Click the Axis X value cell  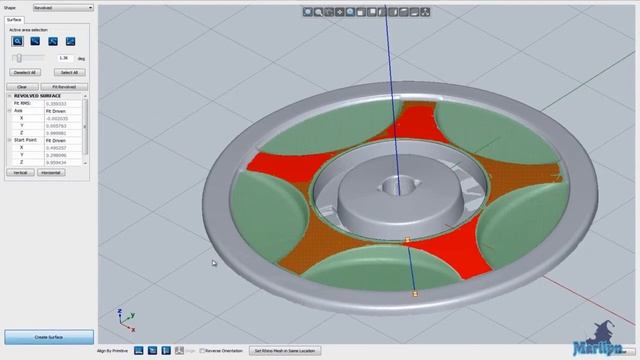point(63,118)
